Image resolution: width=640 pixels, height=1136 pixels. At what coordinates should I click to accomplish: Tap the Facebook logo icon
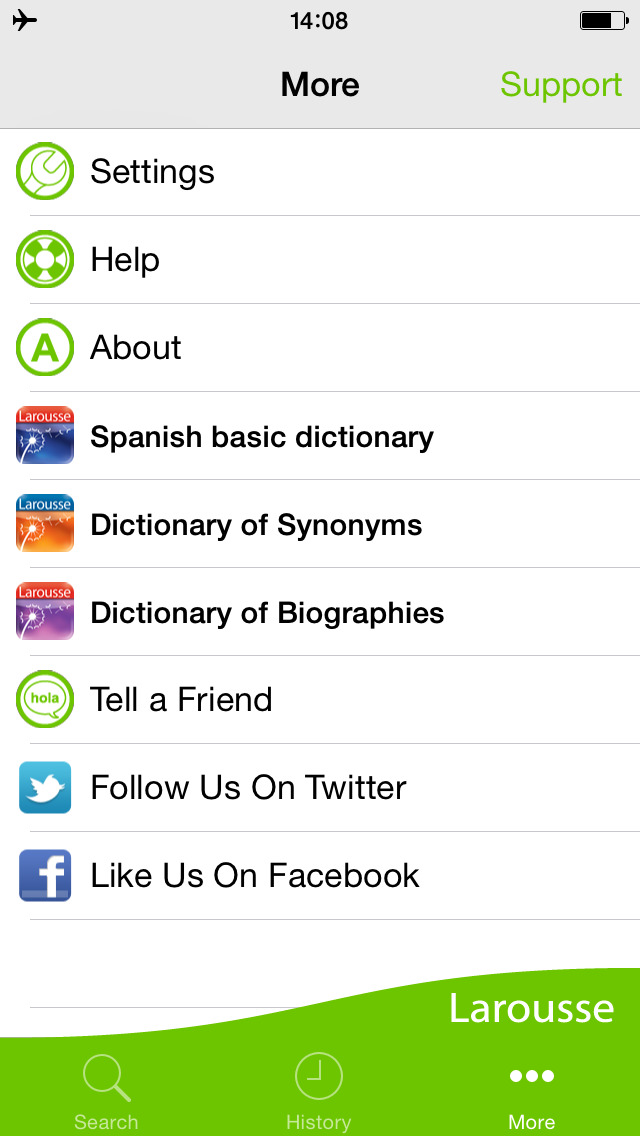[45, 876]
